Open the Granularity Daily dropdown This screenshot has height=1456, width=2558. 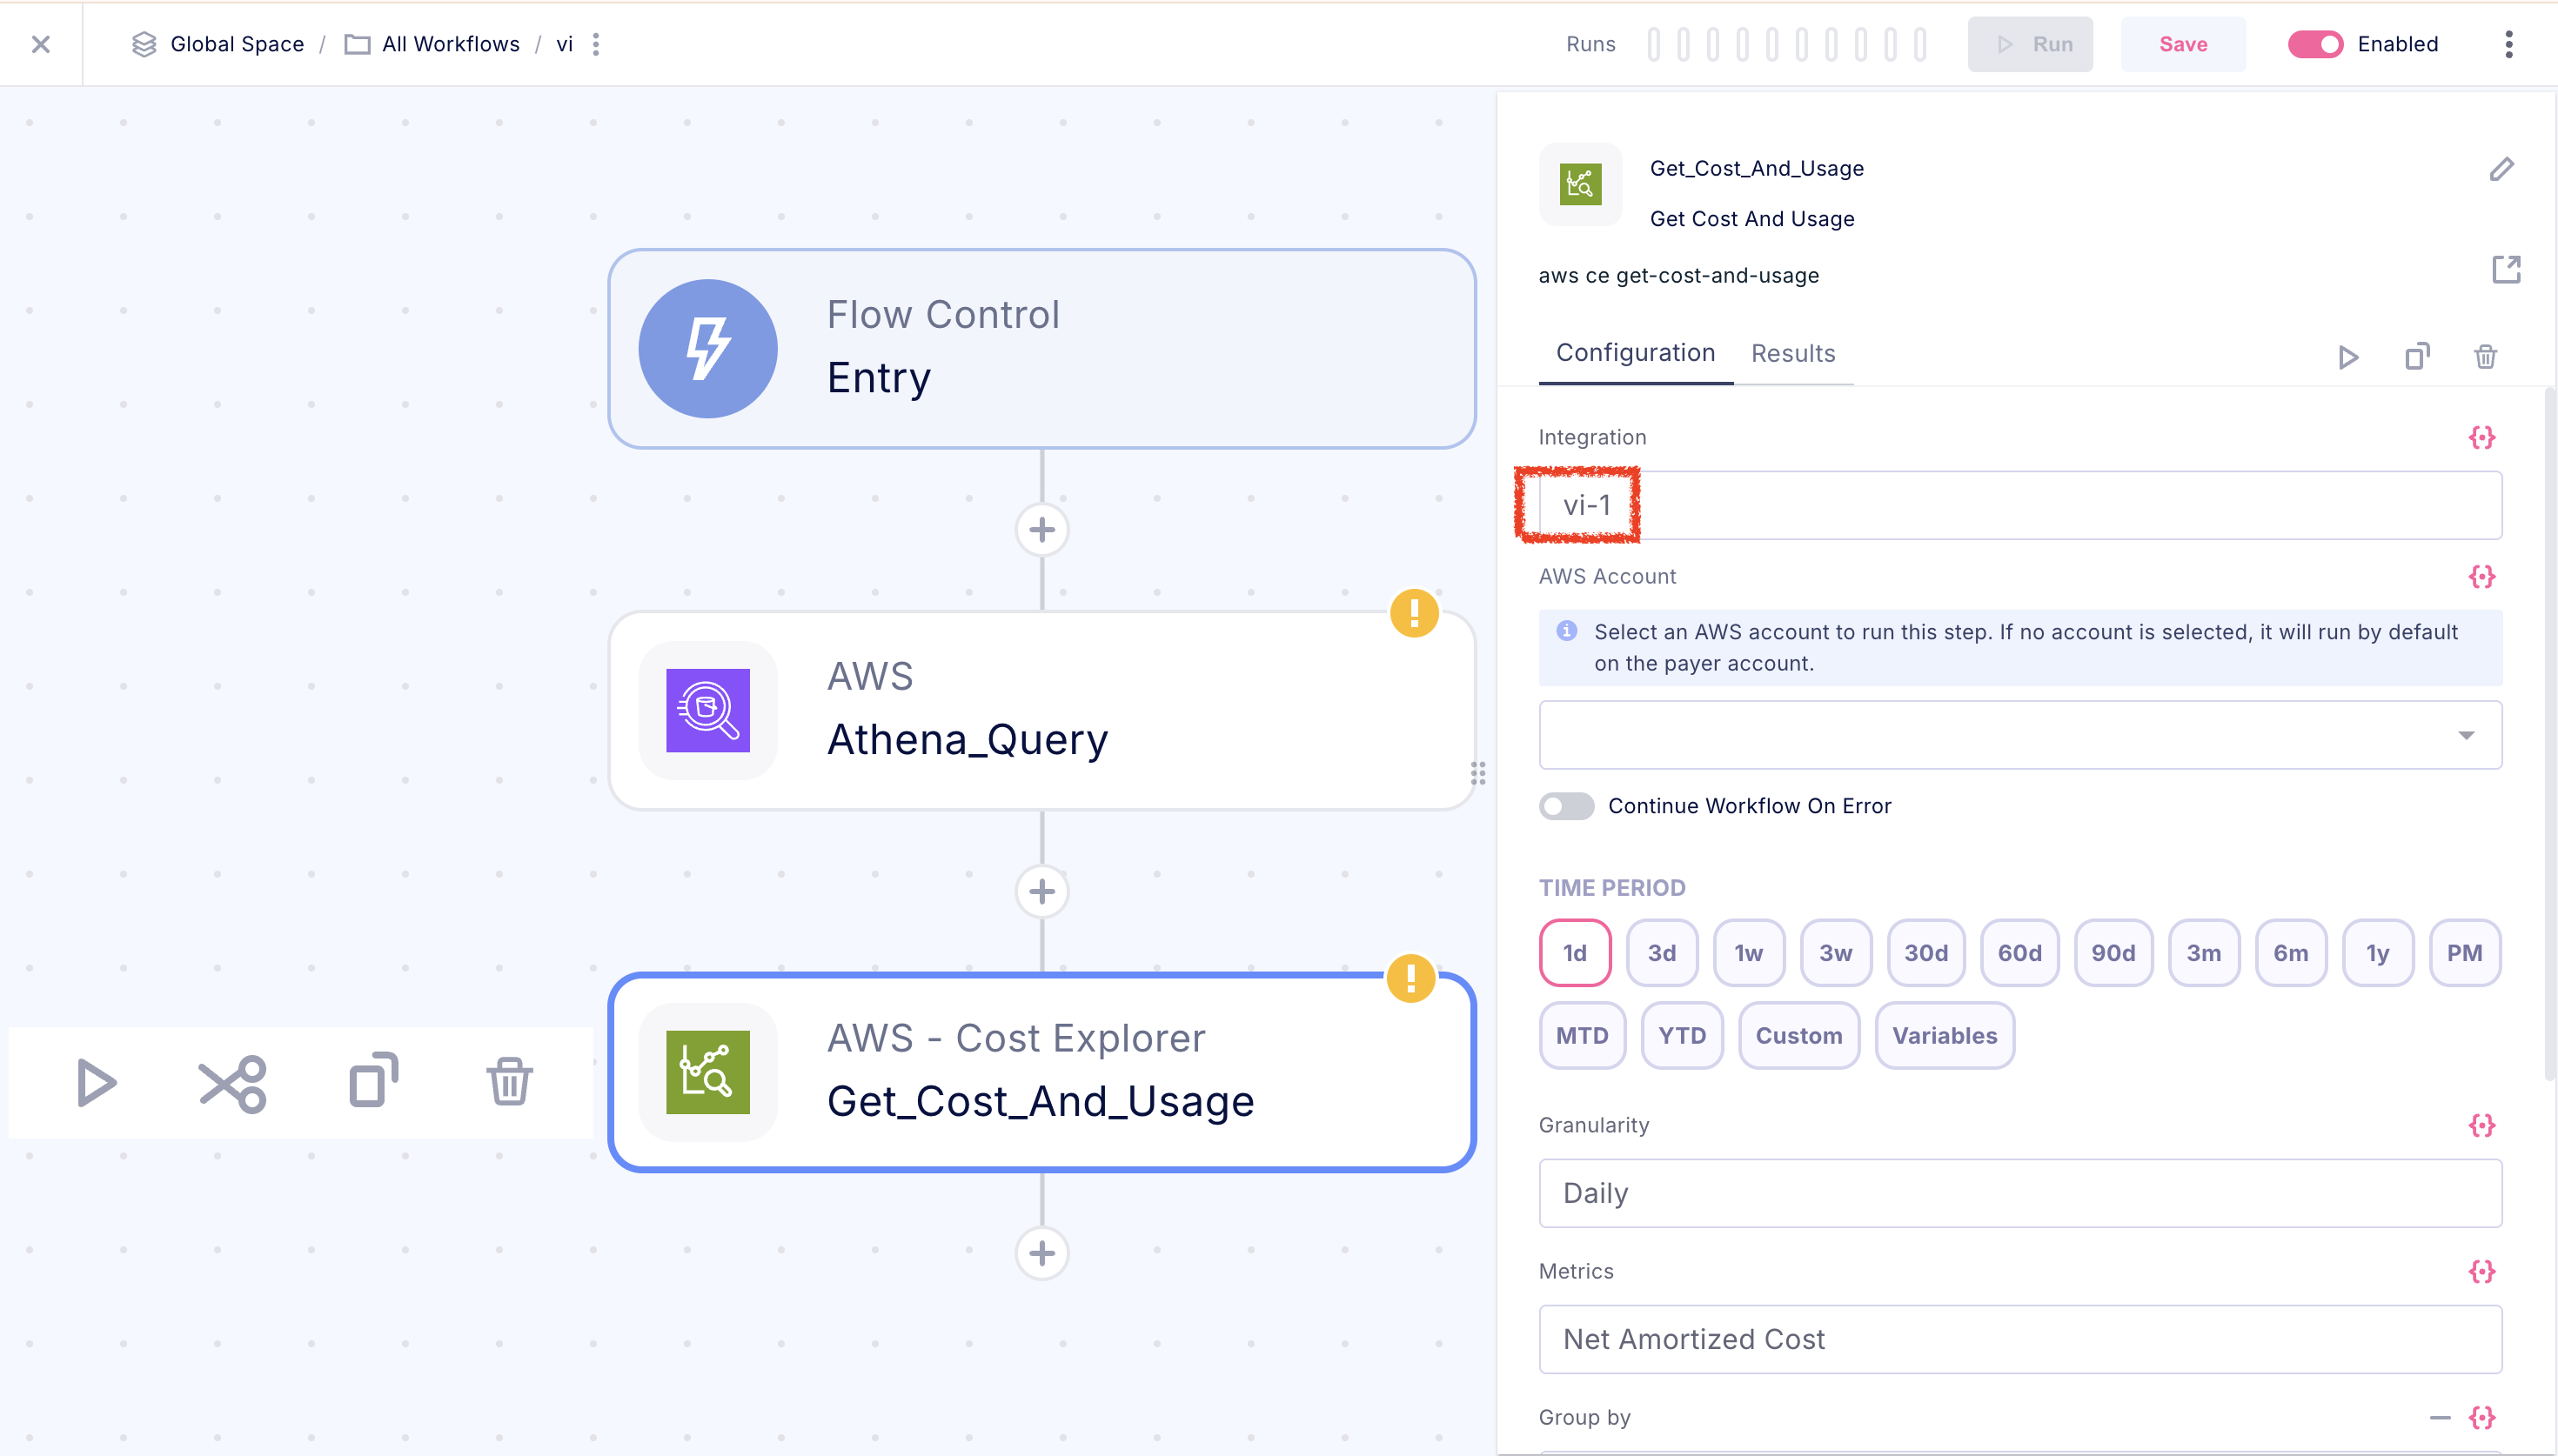click(x=2020, y=1193)
